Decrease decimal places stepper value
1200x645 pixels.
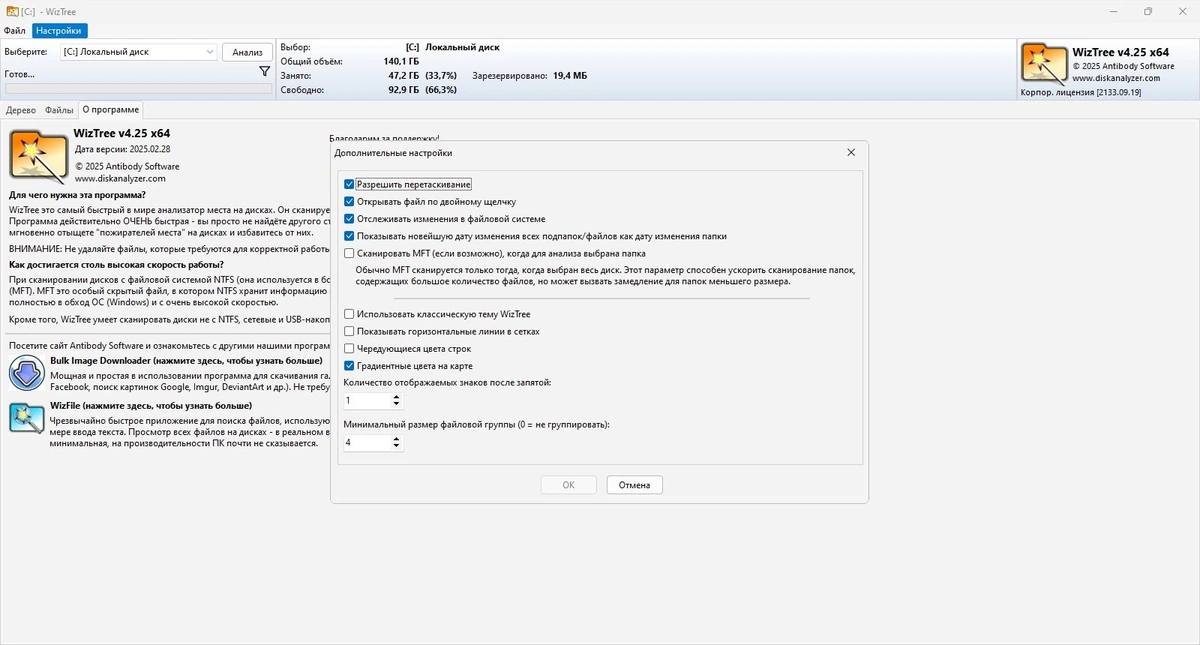397,404
